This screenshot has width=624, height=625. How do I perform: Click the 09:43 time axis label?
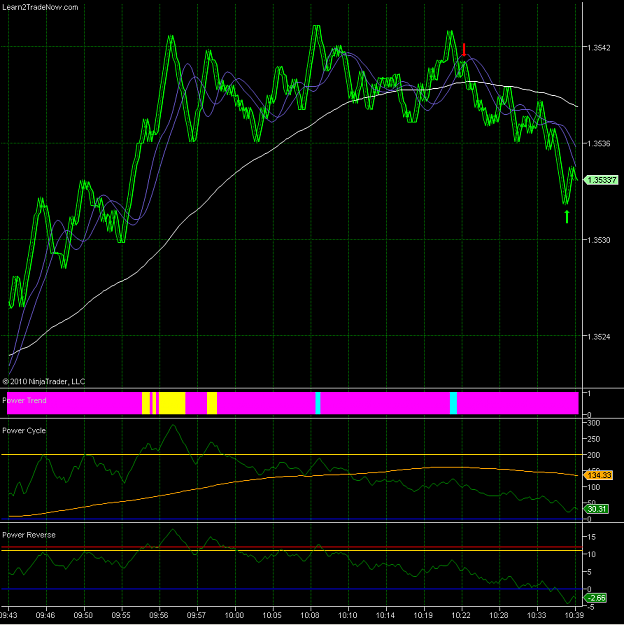pyautogui.click(x=8, y=615)
